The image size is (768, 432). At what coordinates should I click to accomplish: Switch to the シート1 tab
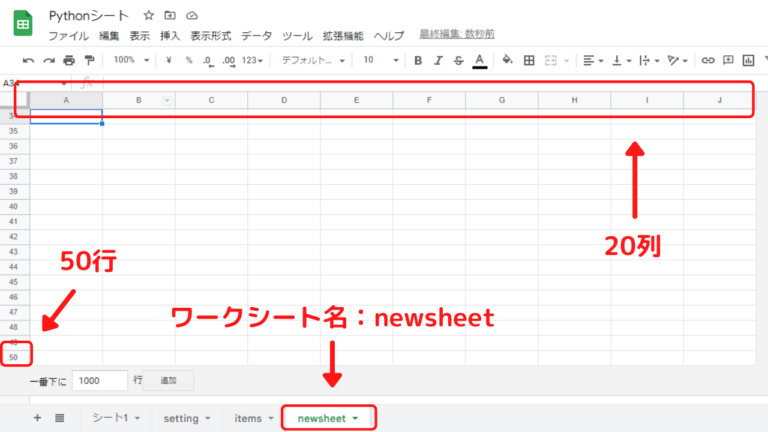point(116,418)
